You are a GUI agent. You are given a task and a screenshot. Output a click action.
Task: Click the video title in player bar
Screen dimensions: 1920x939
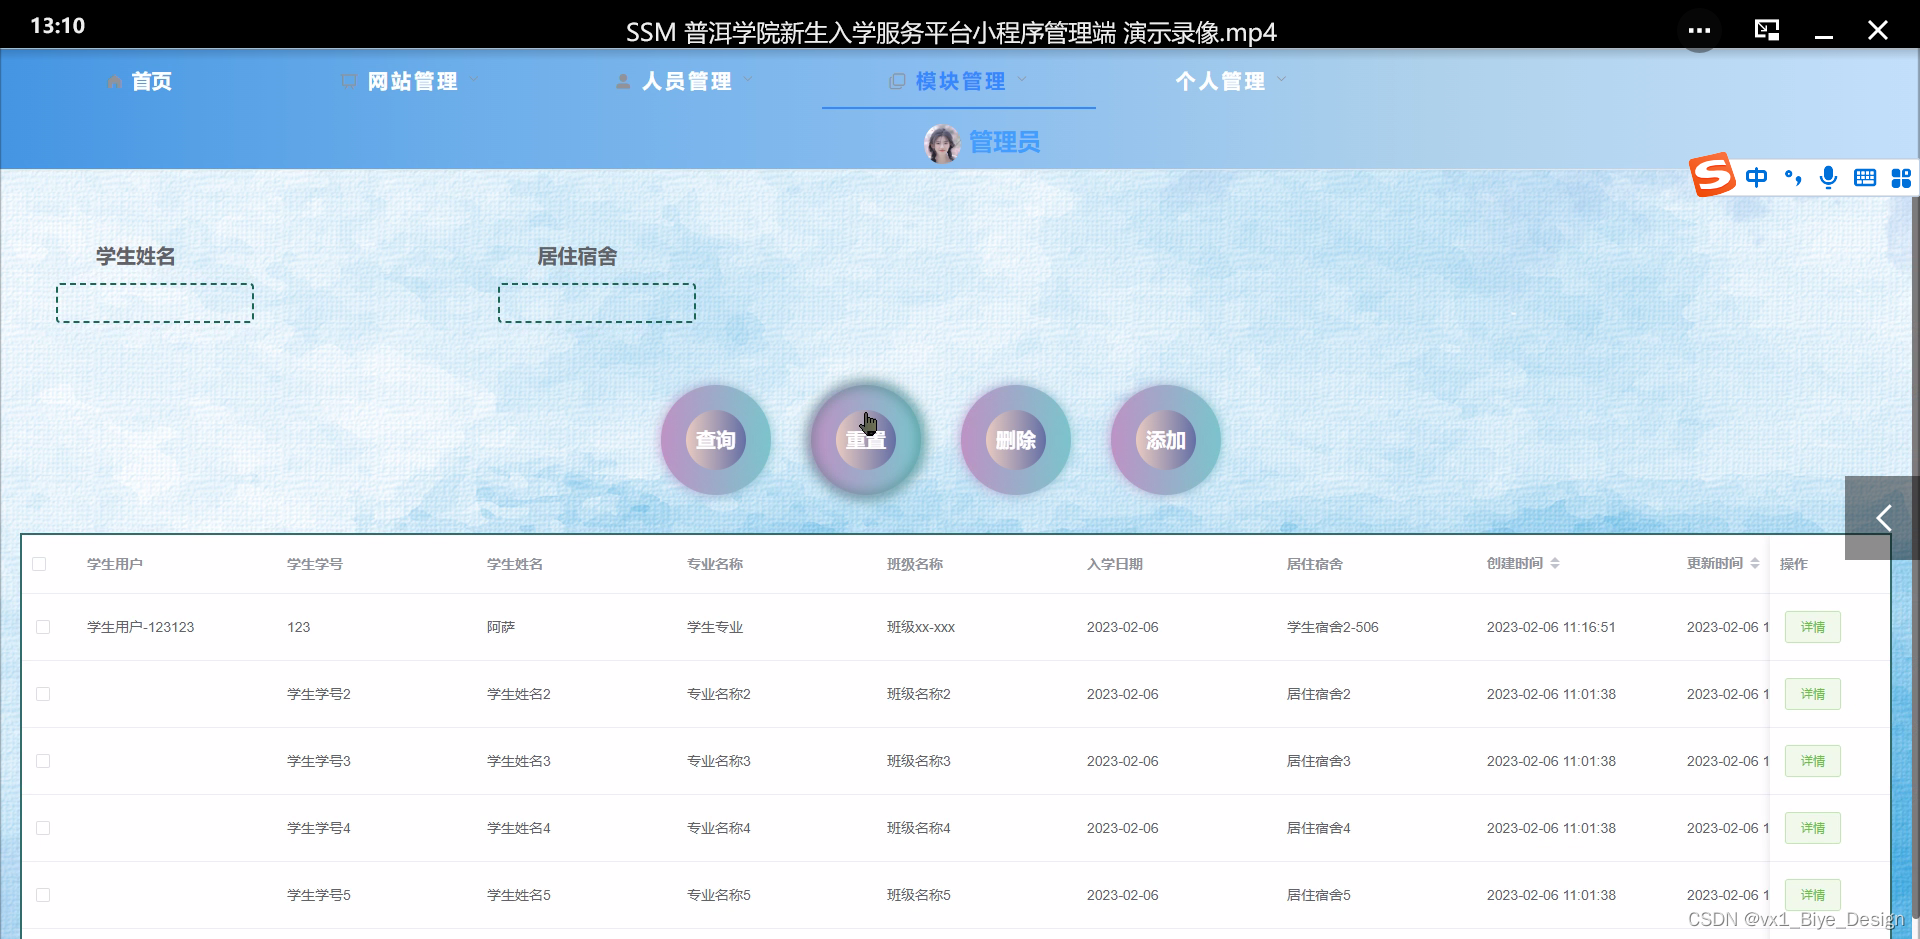tap(951, 33)
